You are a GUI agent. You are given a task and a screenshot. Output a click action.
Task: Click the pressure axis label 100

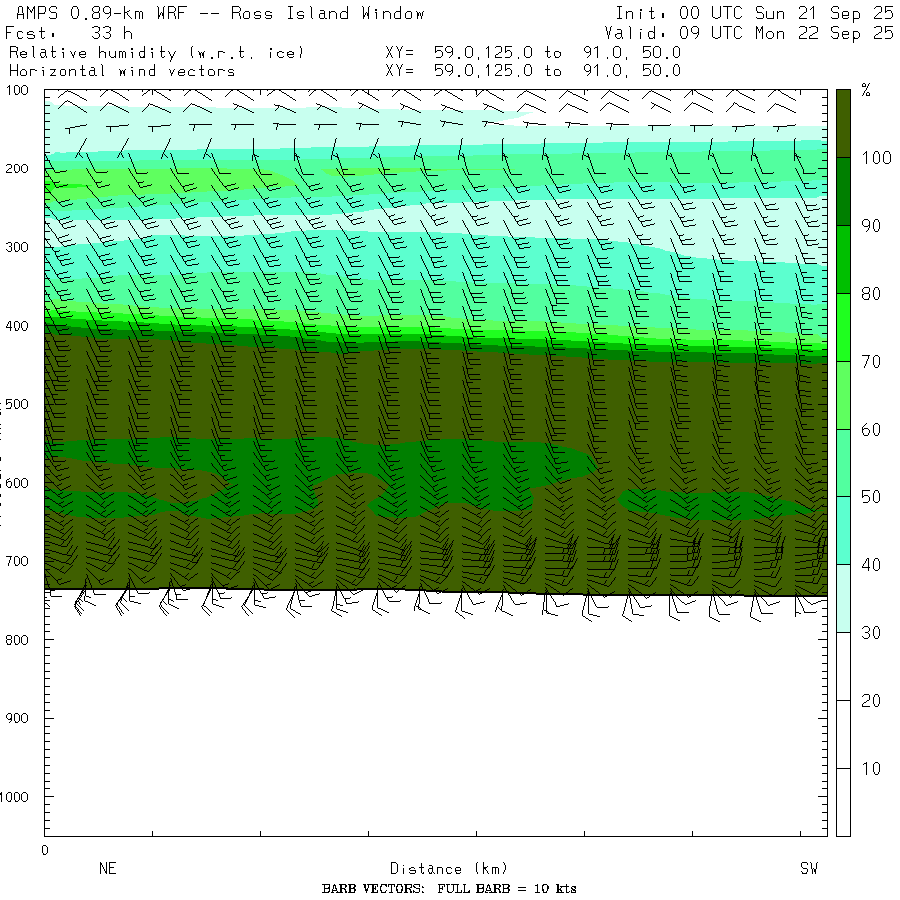coord(17,90)
